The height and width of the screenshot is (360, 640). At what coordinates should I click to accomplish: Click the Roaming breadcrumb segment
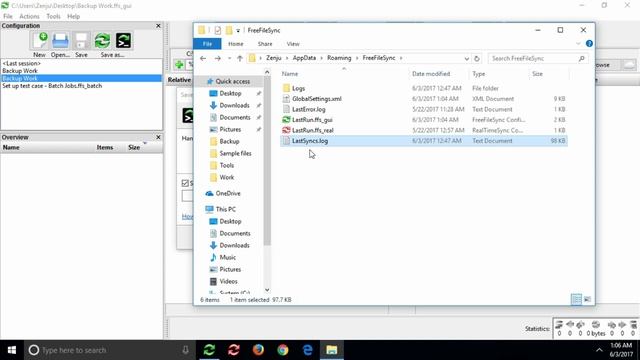click(339, 58)
